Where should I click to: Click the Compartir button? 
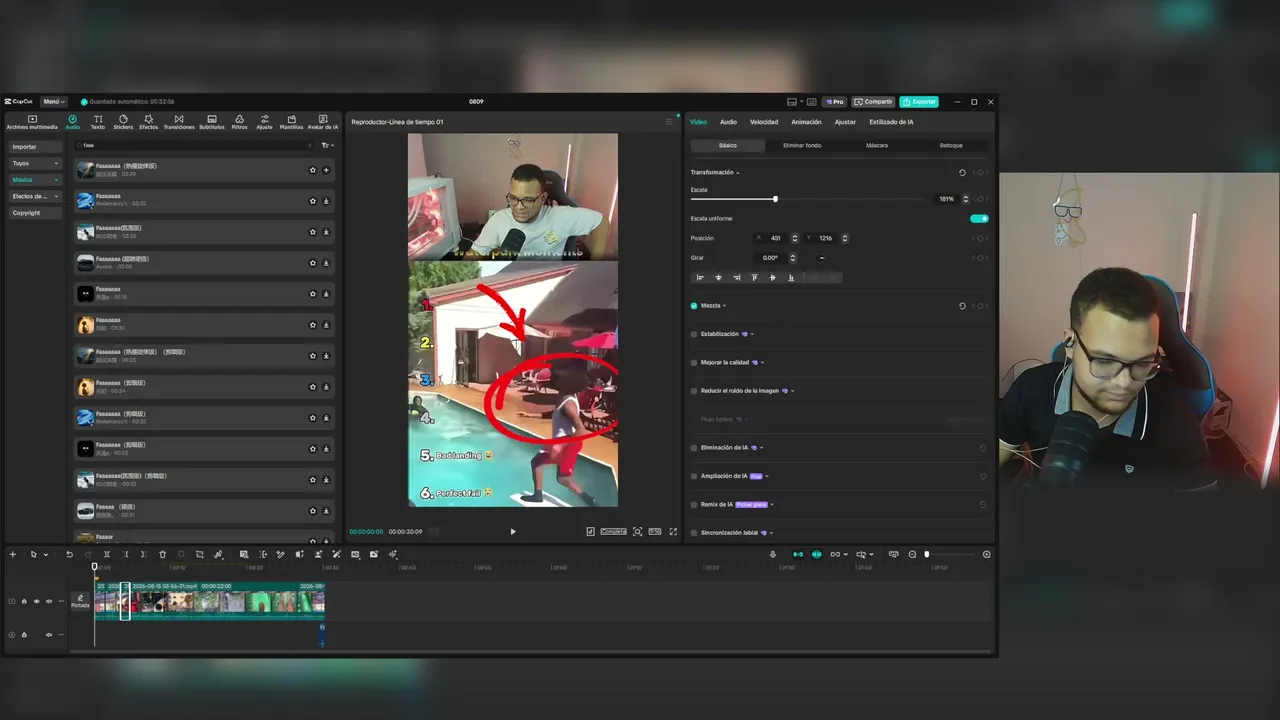(x=873, y=102)
